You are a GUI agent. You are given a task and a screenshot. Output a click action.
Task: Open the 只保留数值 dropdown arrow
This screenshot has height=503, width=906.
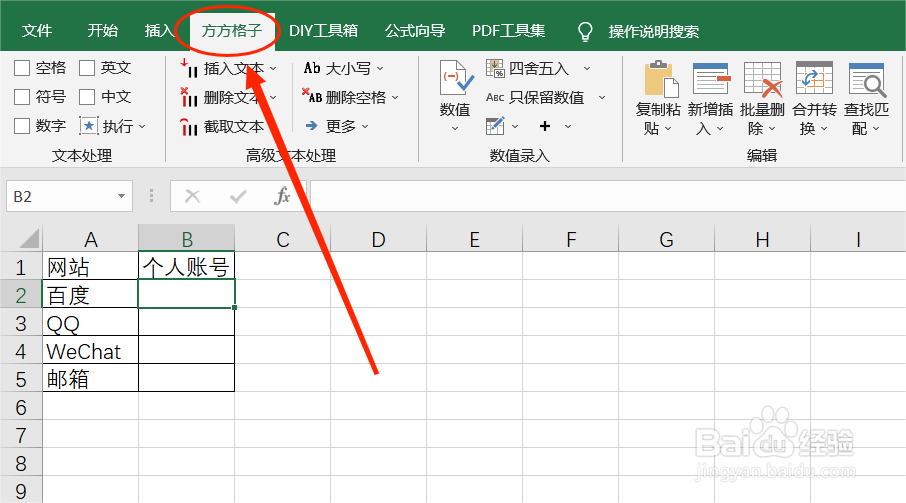tap(601, 98)
